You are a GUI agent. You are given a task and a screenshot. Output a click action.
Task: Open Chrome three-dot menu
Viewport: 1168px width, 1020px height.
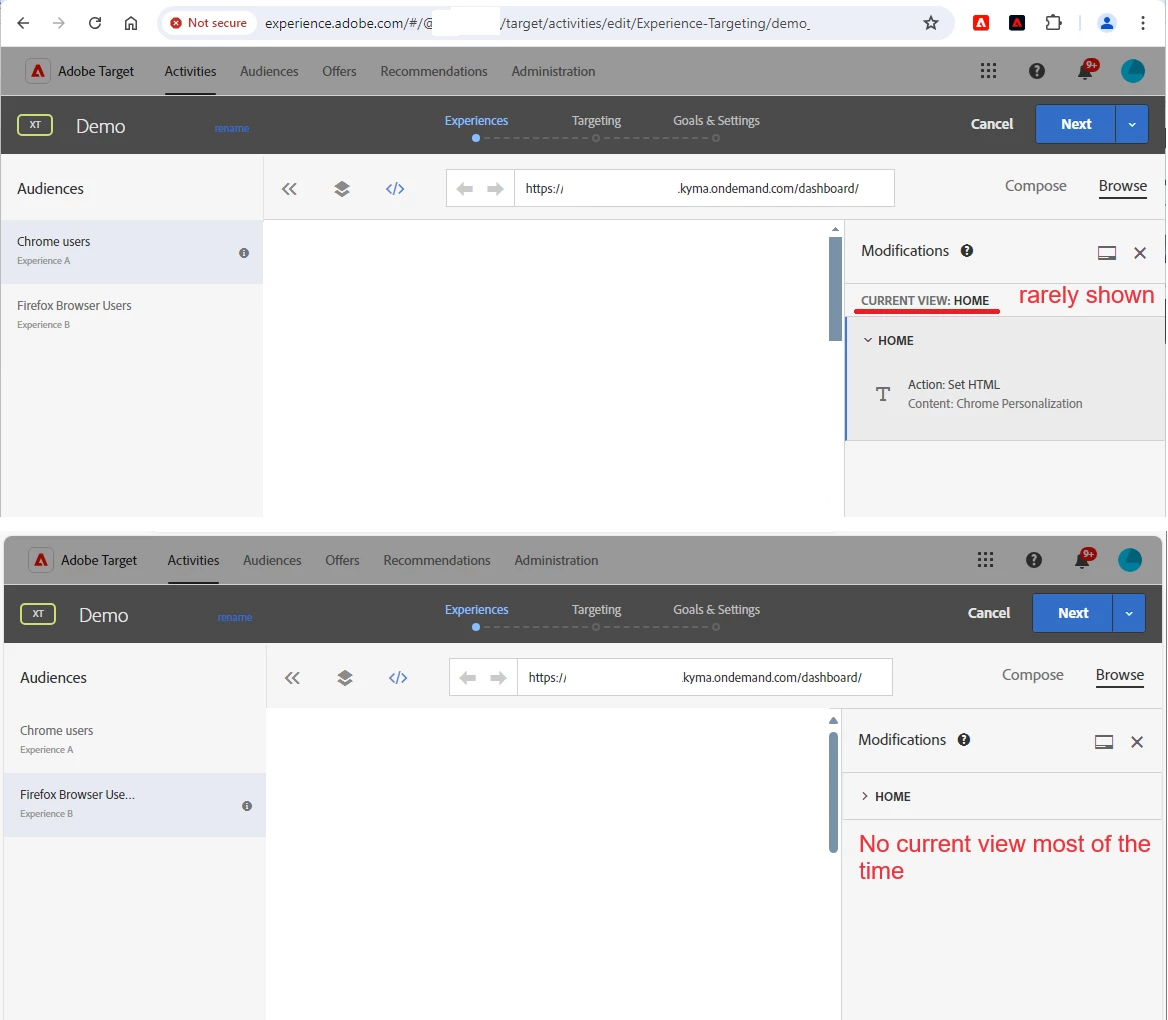pos(1143,23)
